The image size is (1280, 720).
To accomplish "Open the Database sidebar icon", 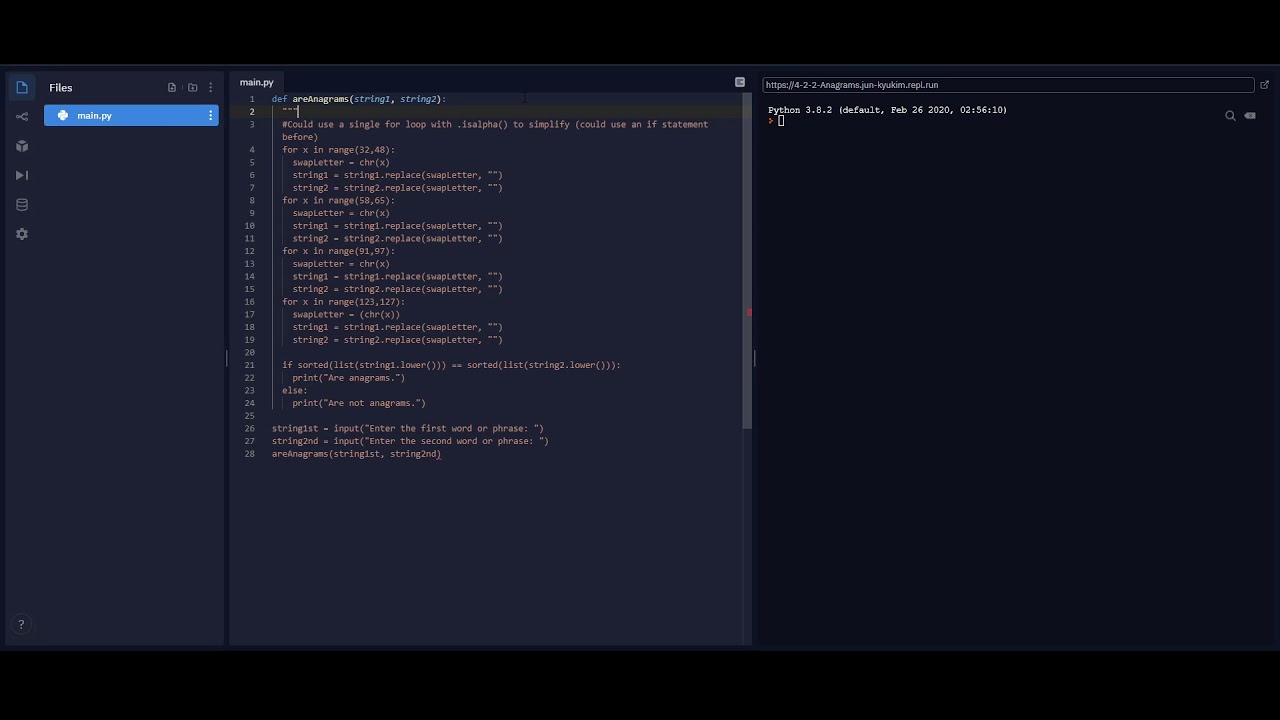I will click(22, 205).
